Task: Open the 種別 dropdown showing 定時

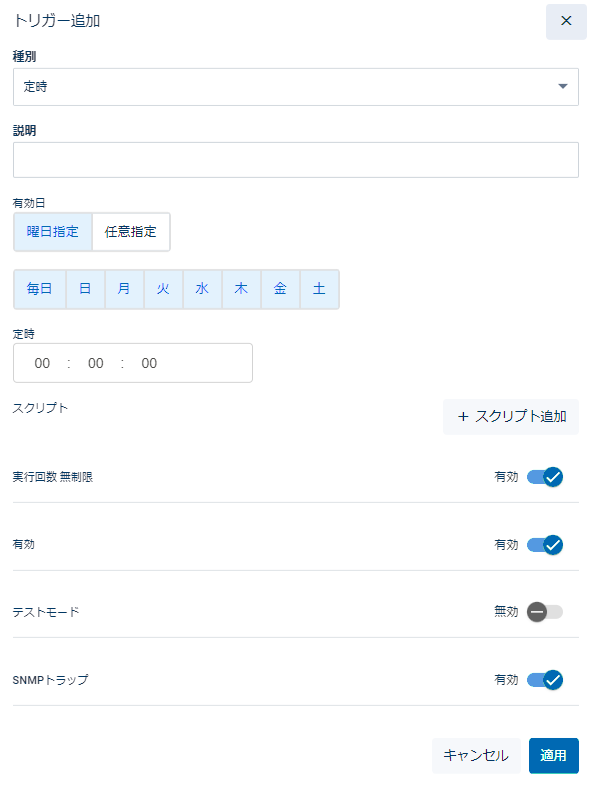Action: [x=296, y=87]
